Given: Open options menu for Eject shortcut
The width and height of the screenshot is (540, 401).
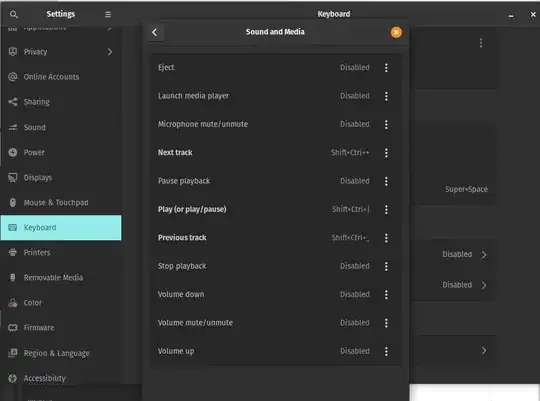Looking at the screenshot, I should tap(386, 68).
